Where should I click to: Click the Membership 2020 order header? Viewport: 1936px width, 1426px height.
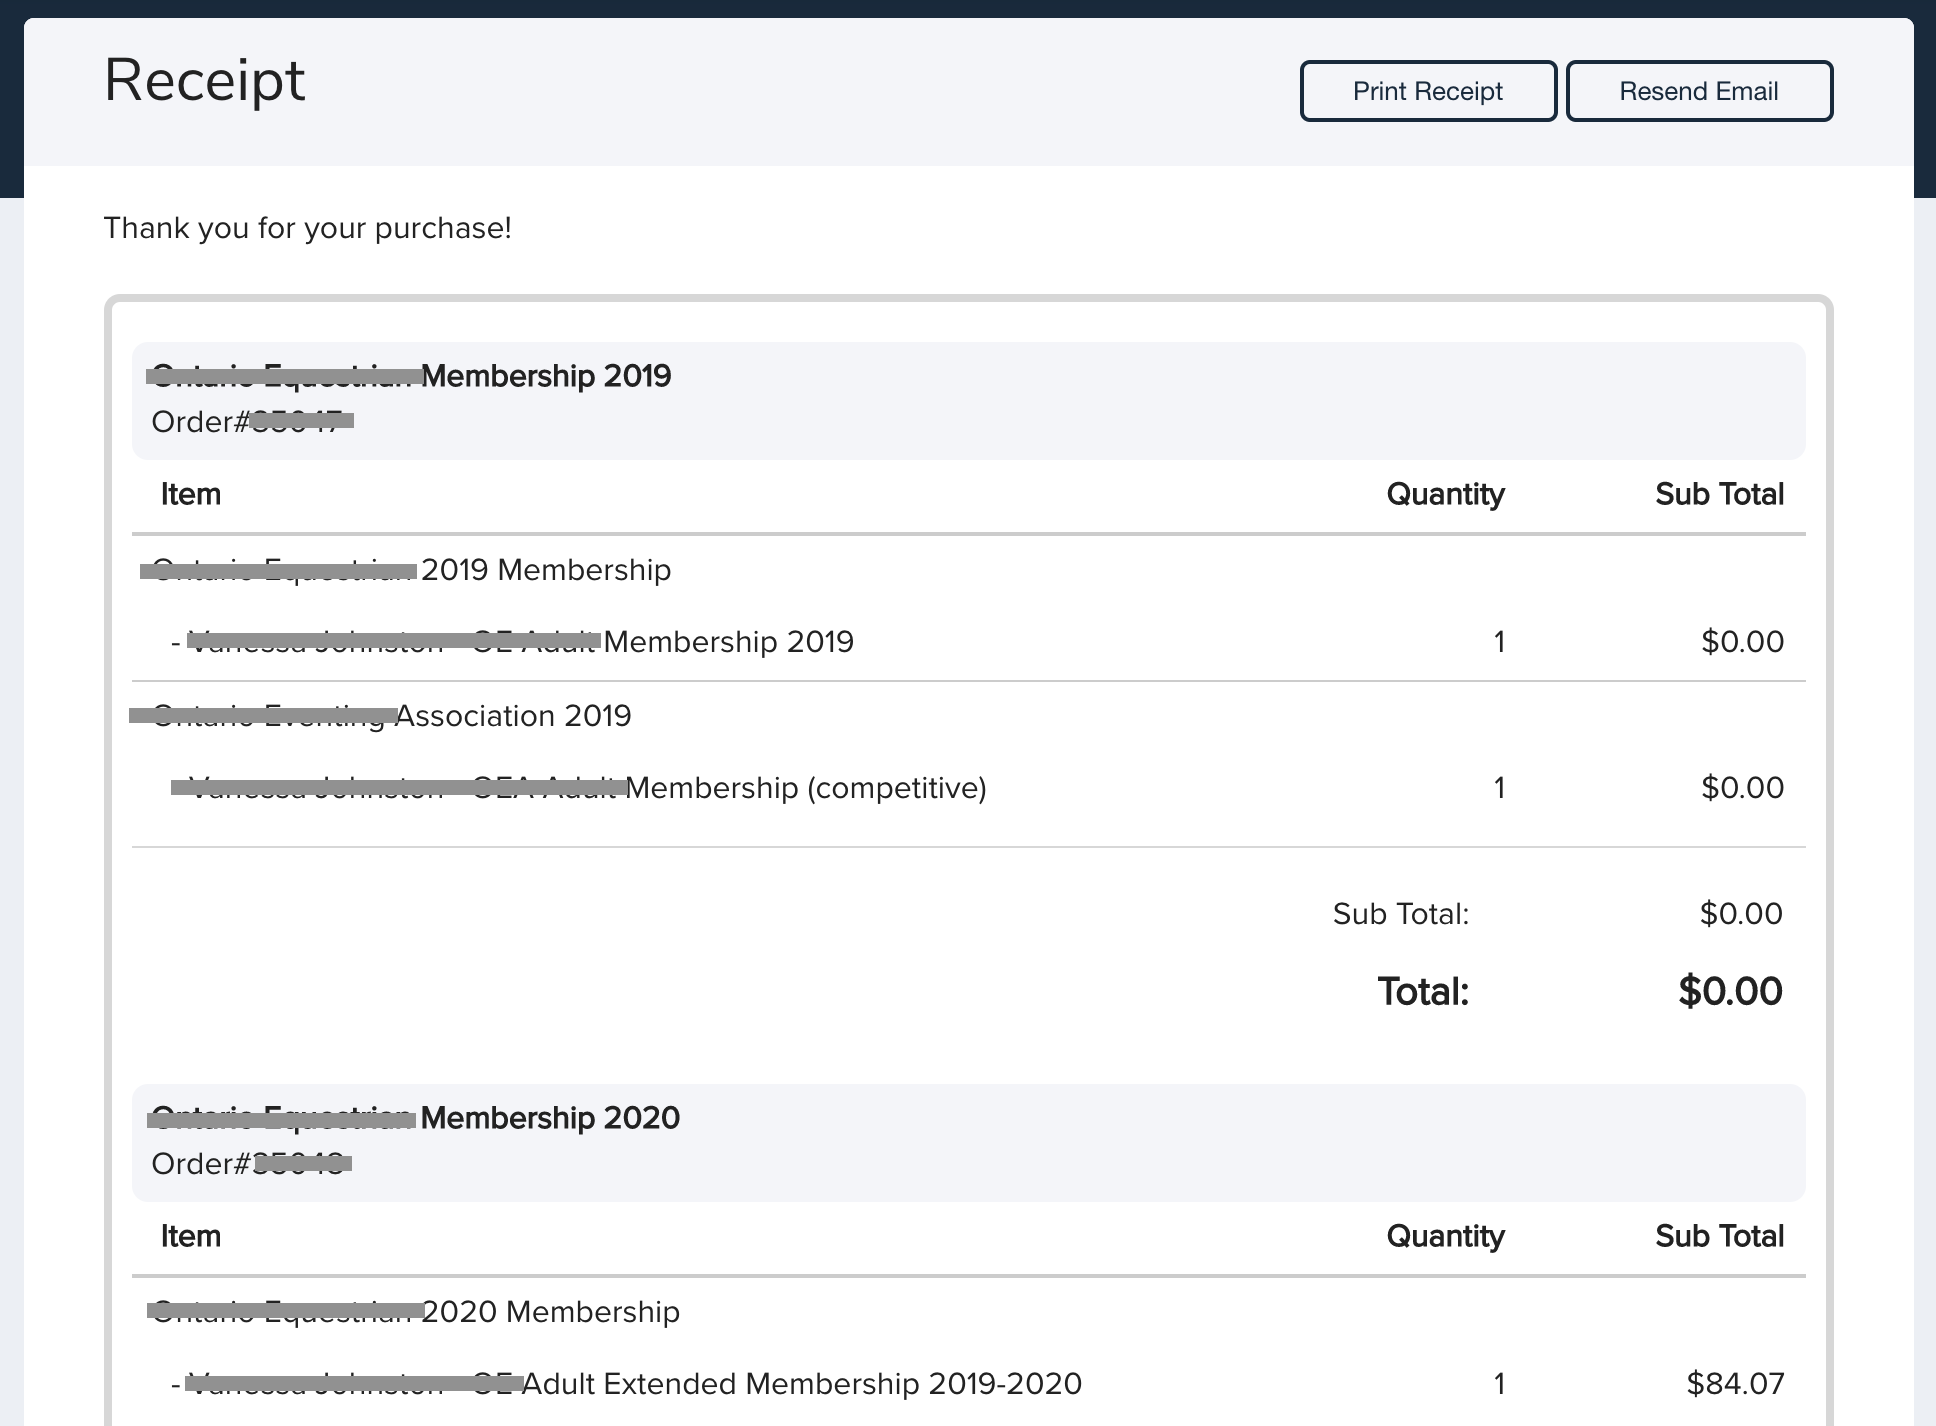[x=416, y=1117]
